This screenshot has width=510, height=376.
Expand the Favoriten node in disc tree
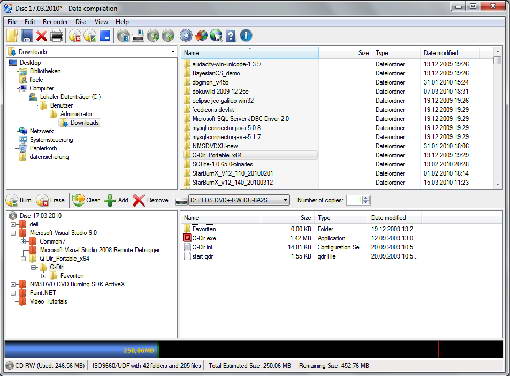[43, 276]
